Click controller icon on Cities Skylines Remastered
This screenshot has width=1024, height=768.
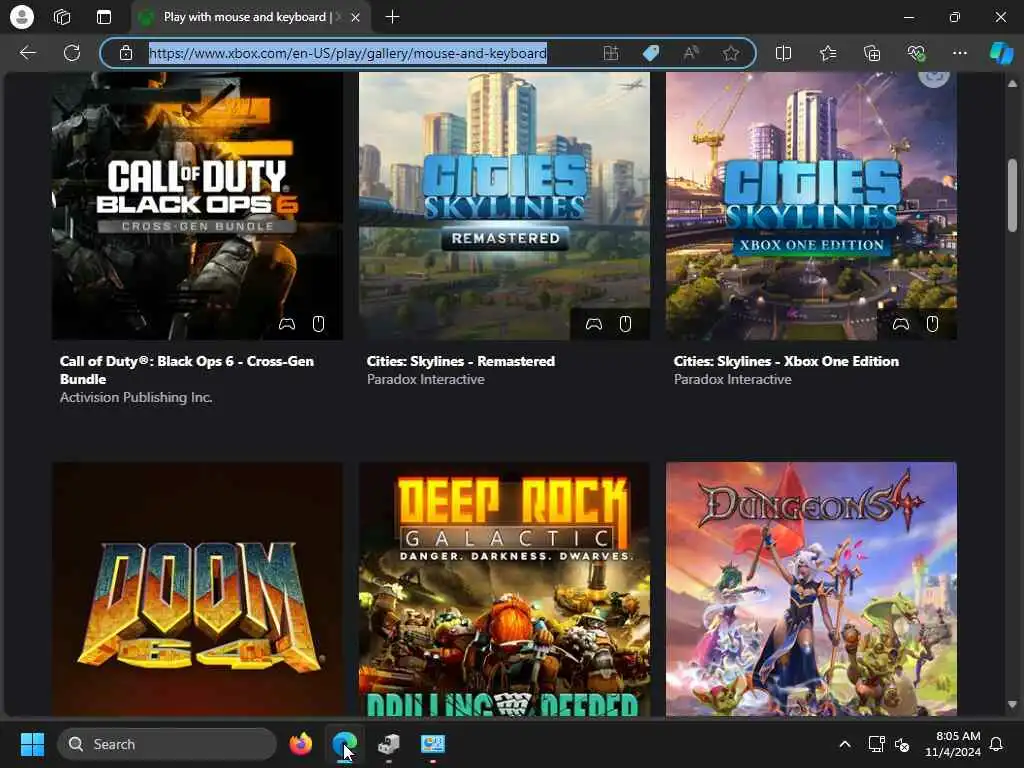click(594, 324)
